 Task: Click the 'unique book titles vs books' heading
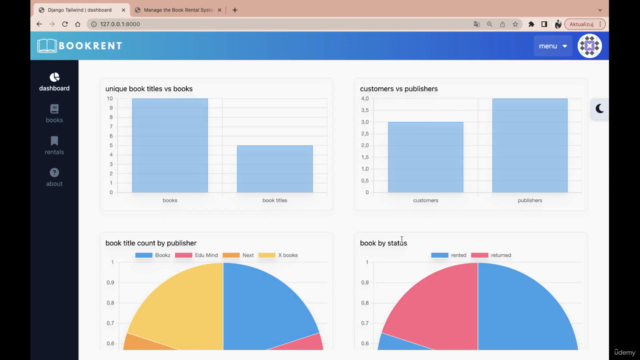tap(149, 89)
